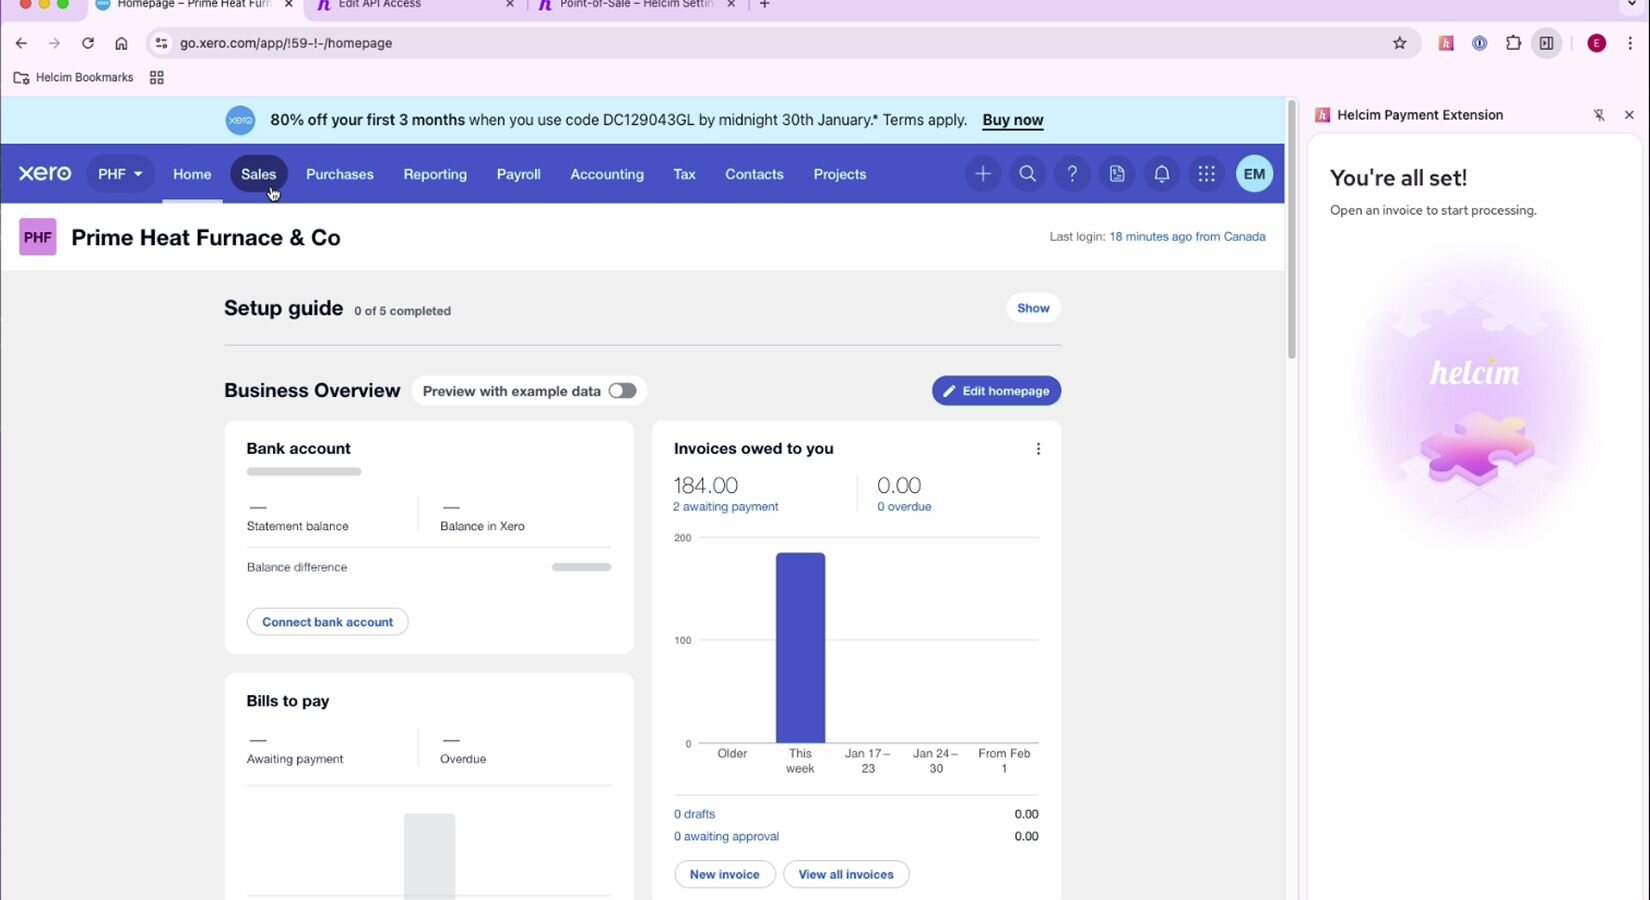Open the help question mark icon
The height and width of the screenshot is (900, 1650).
(1072, 174)
